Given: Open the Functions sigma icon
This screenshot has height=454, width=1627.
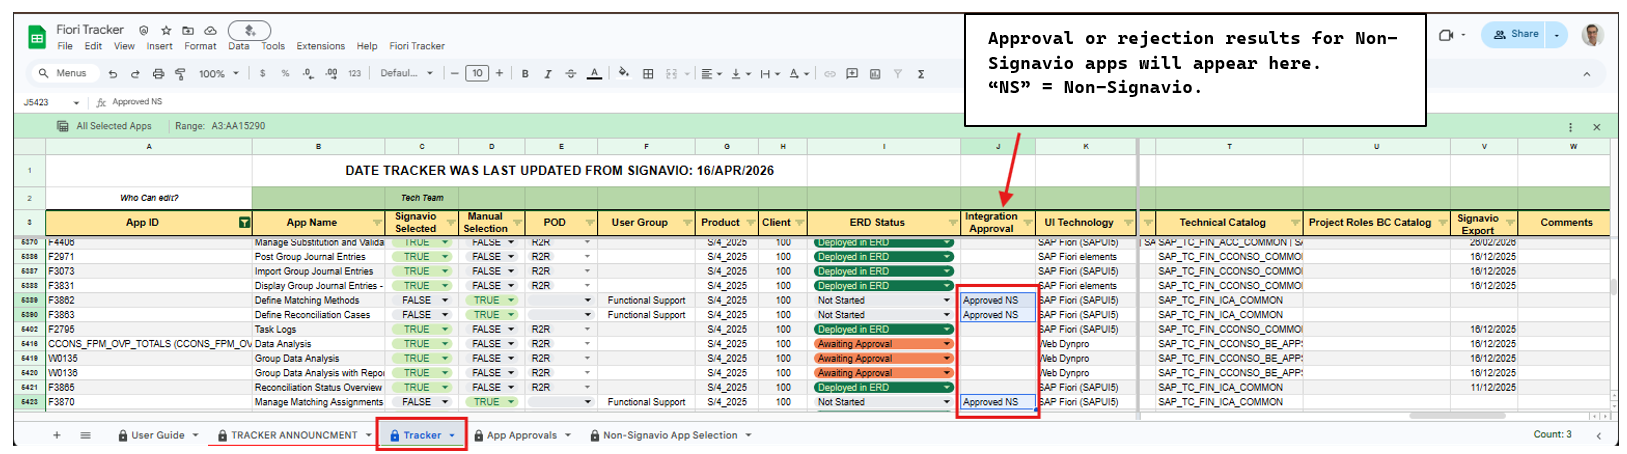Looking at the screenshot, I should tap(920, 74).
